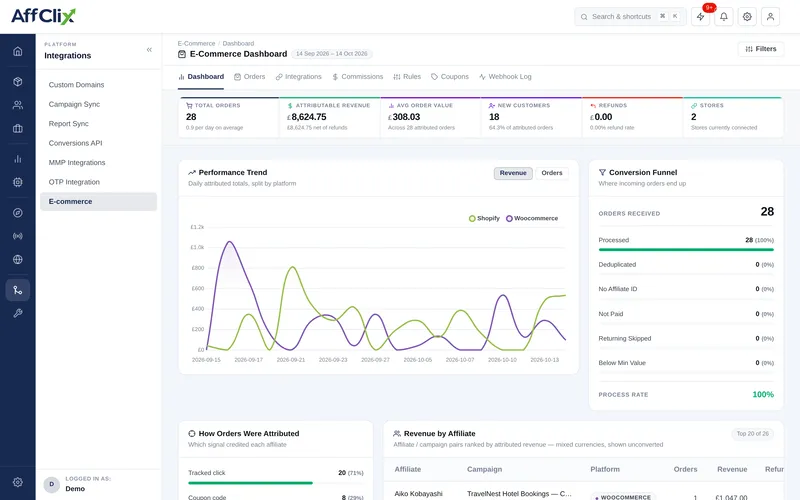Click the Processed progress bar in the funnel
This screenshot has width=800, height=500.
click(686, 249)
